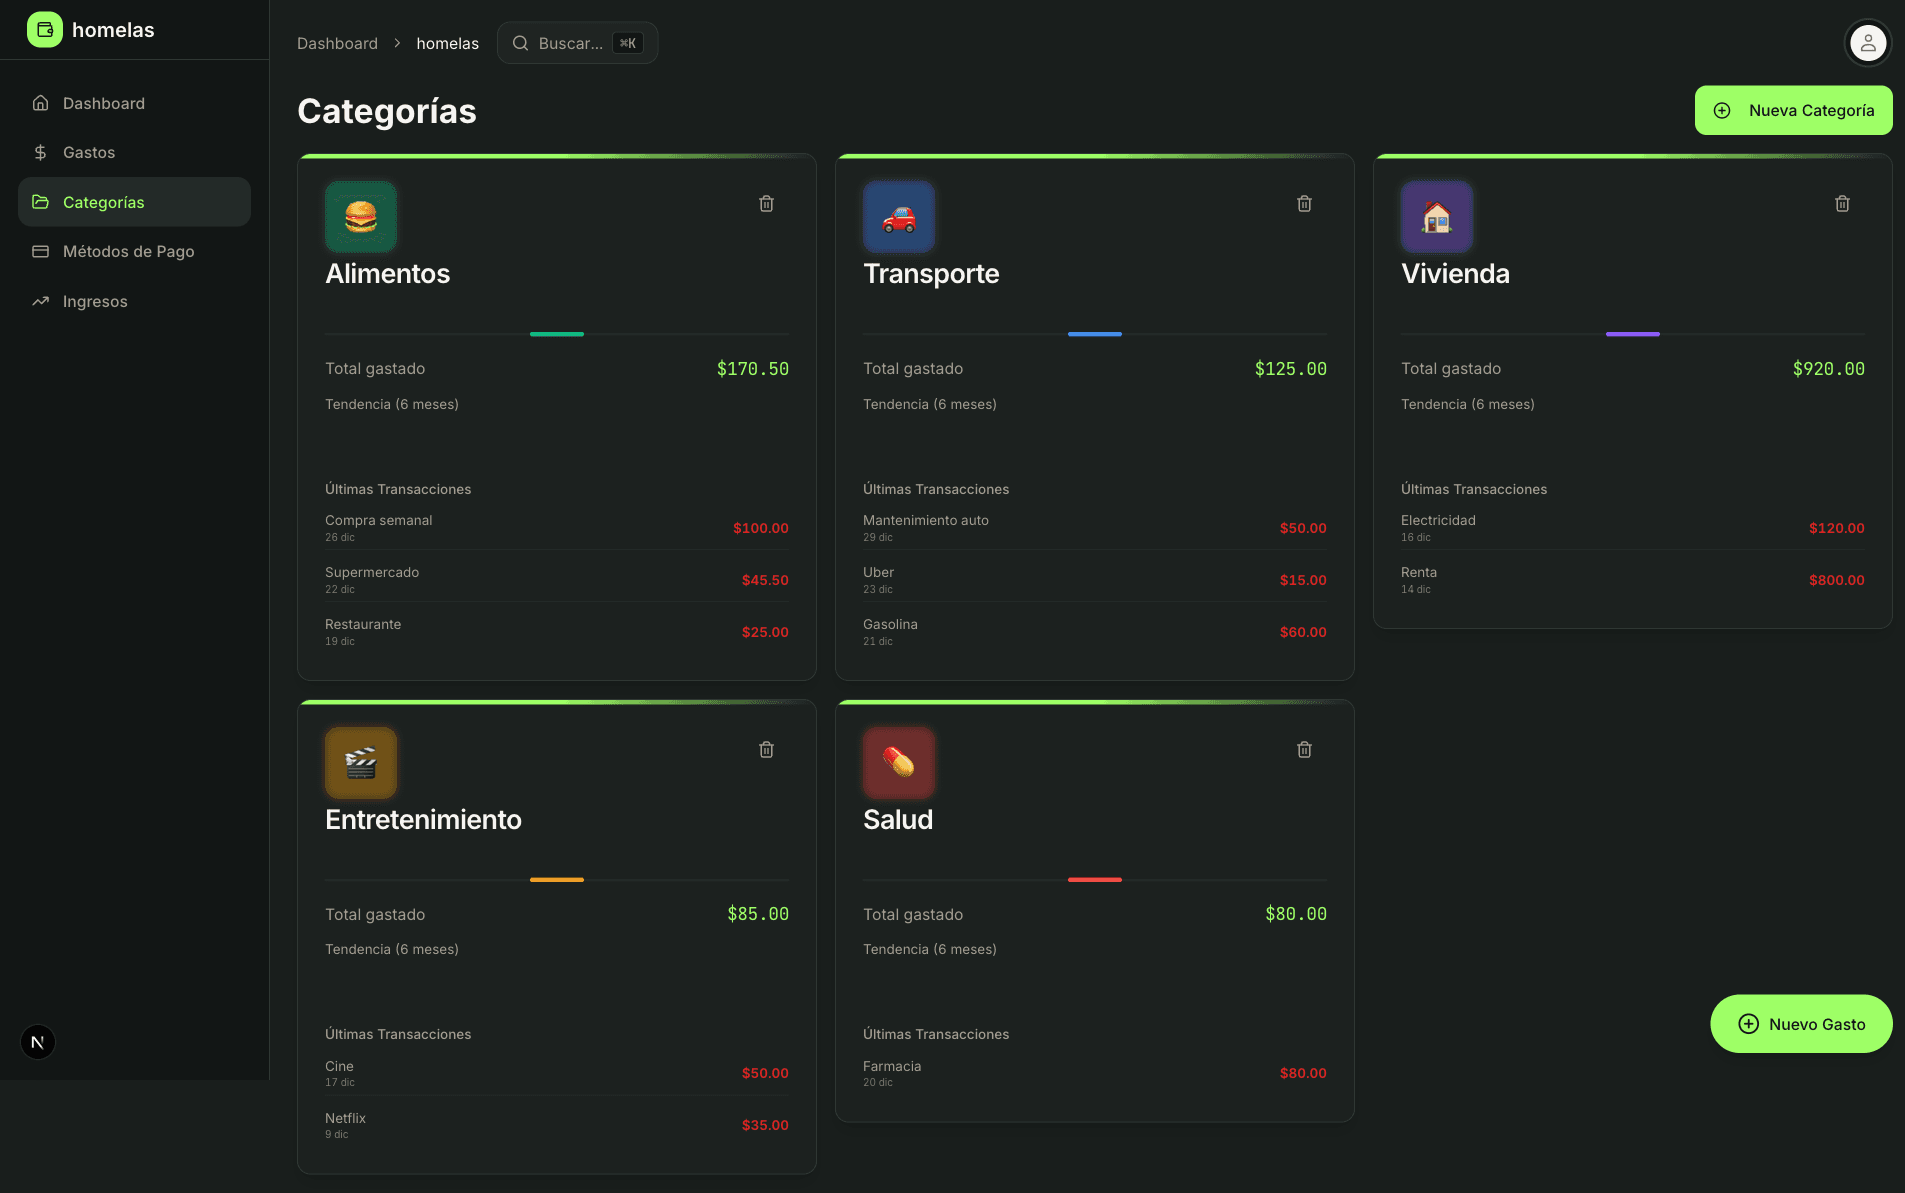Delete the Alimentos category with the trash icon
The width and height of the screenshot is (1905, 1193).
766,203
